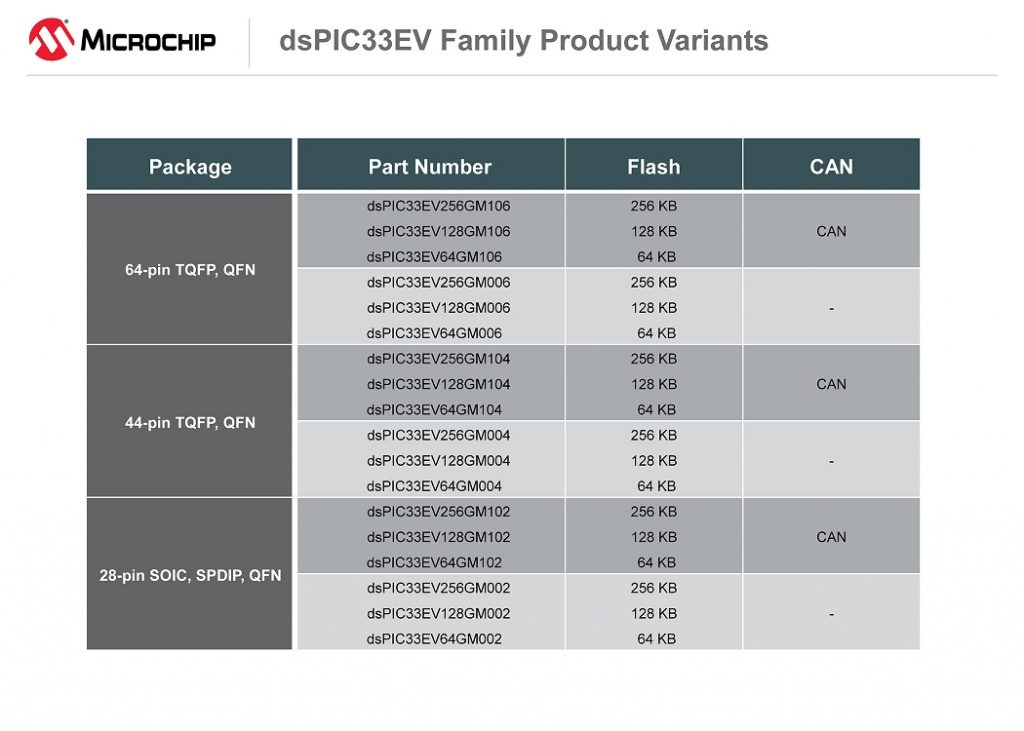Click part number dsPIC33EV128GM102

(x=438, y=537)
